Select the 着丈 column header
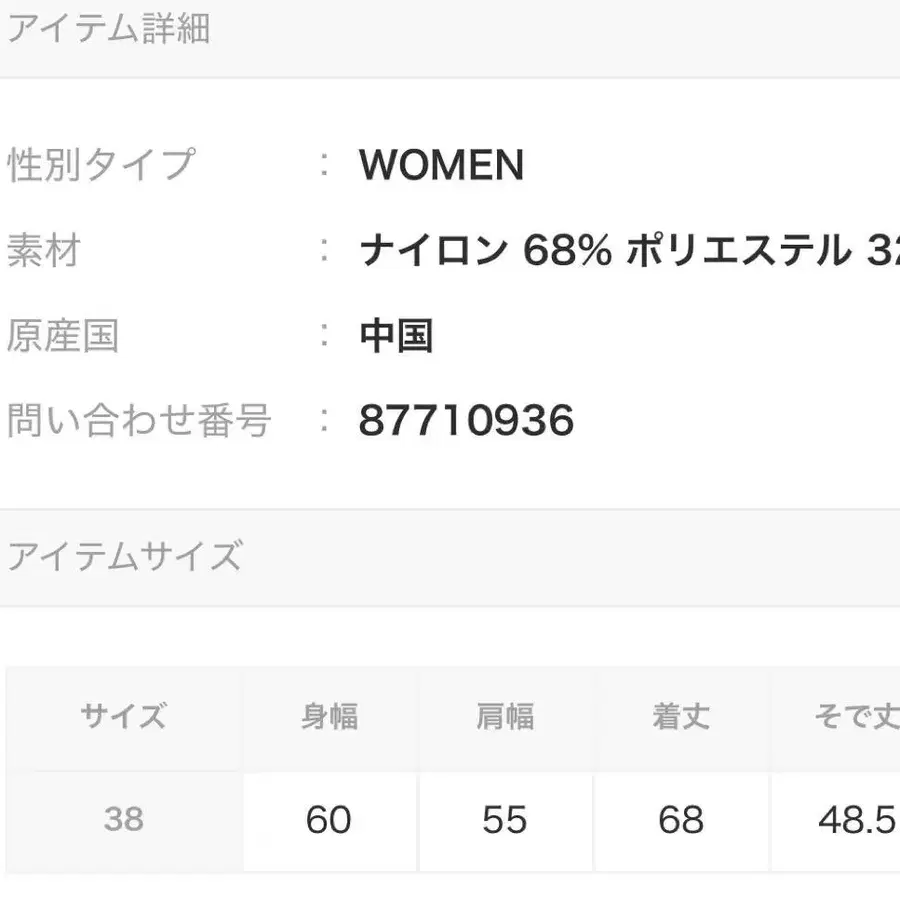 [681, 717]
